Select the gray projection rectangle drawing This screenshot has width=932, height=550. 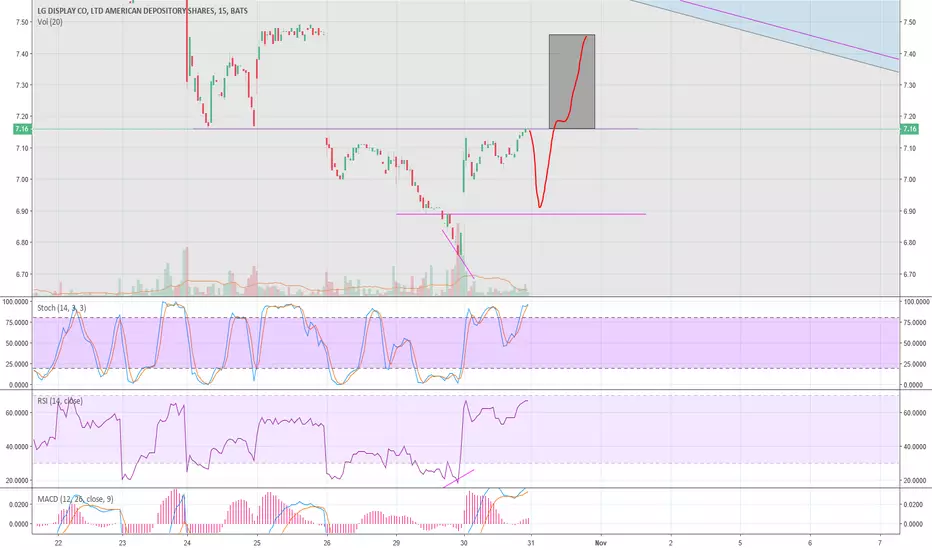point(572,81)
